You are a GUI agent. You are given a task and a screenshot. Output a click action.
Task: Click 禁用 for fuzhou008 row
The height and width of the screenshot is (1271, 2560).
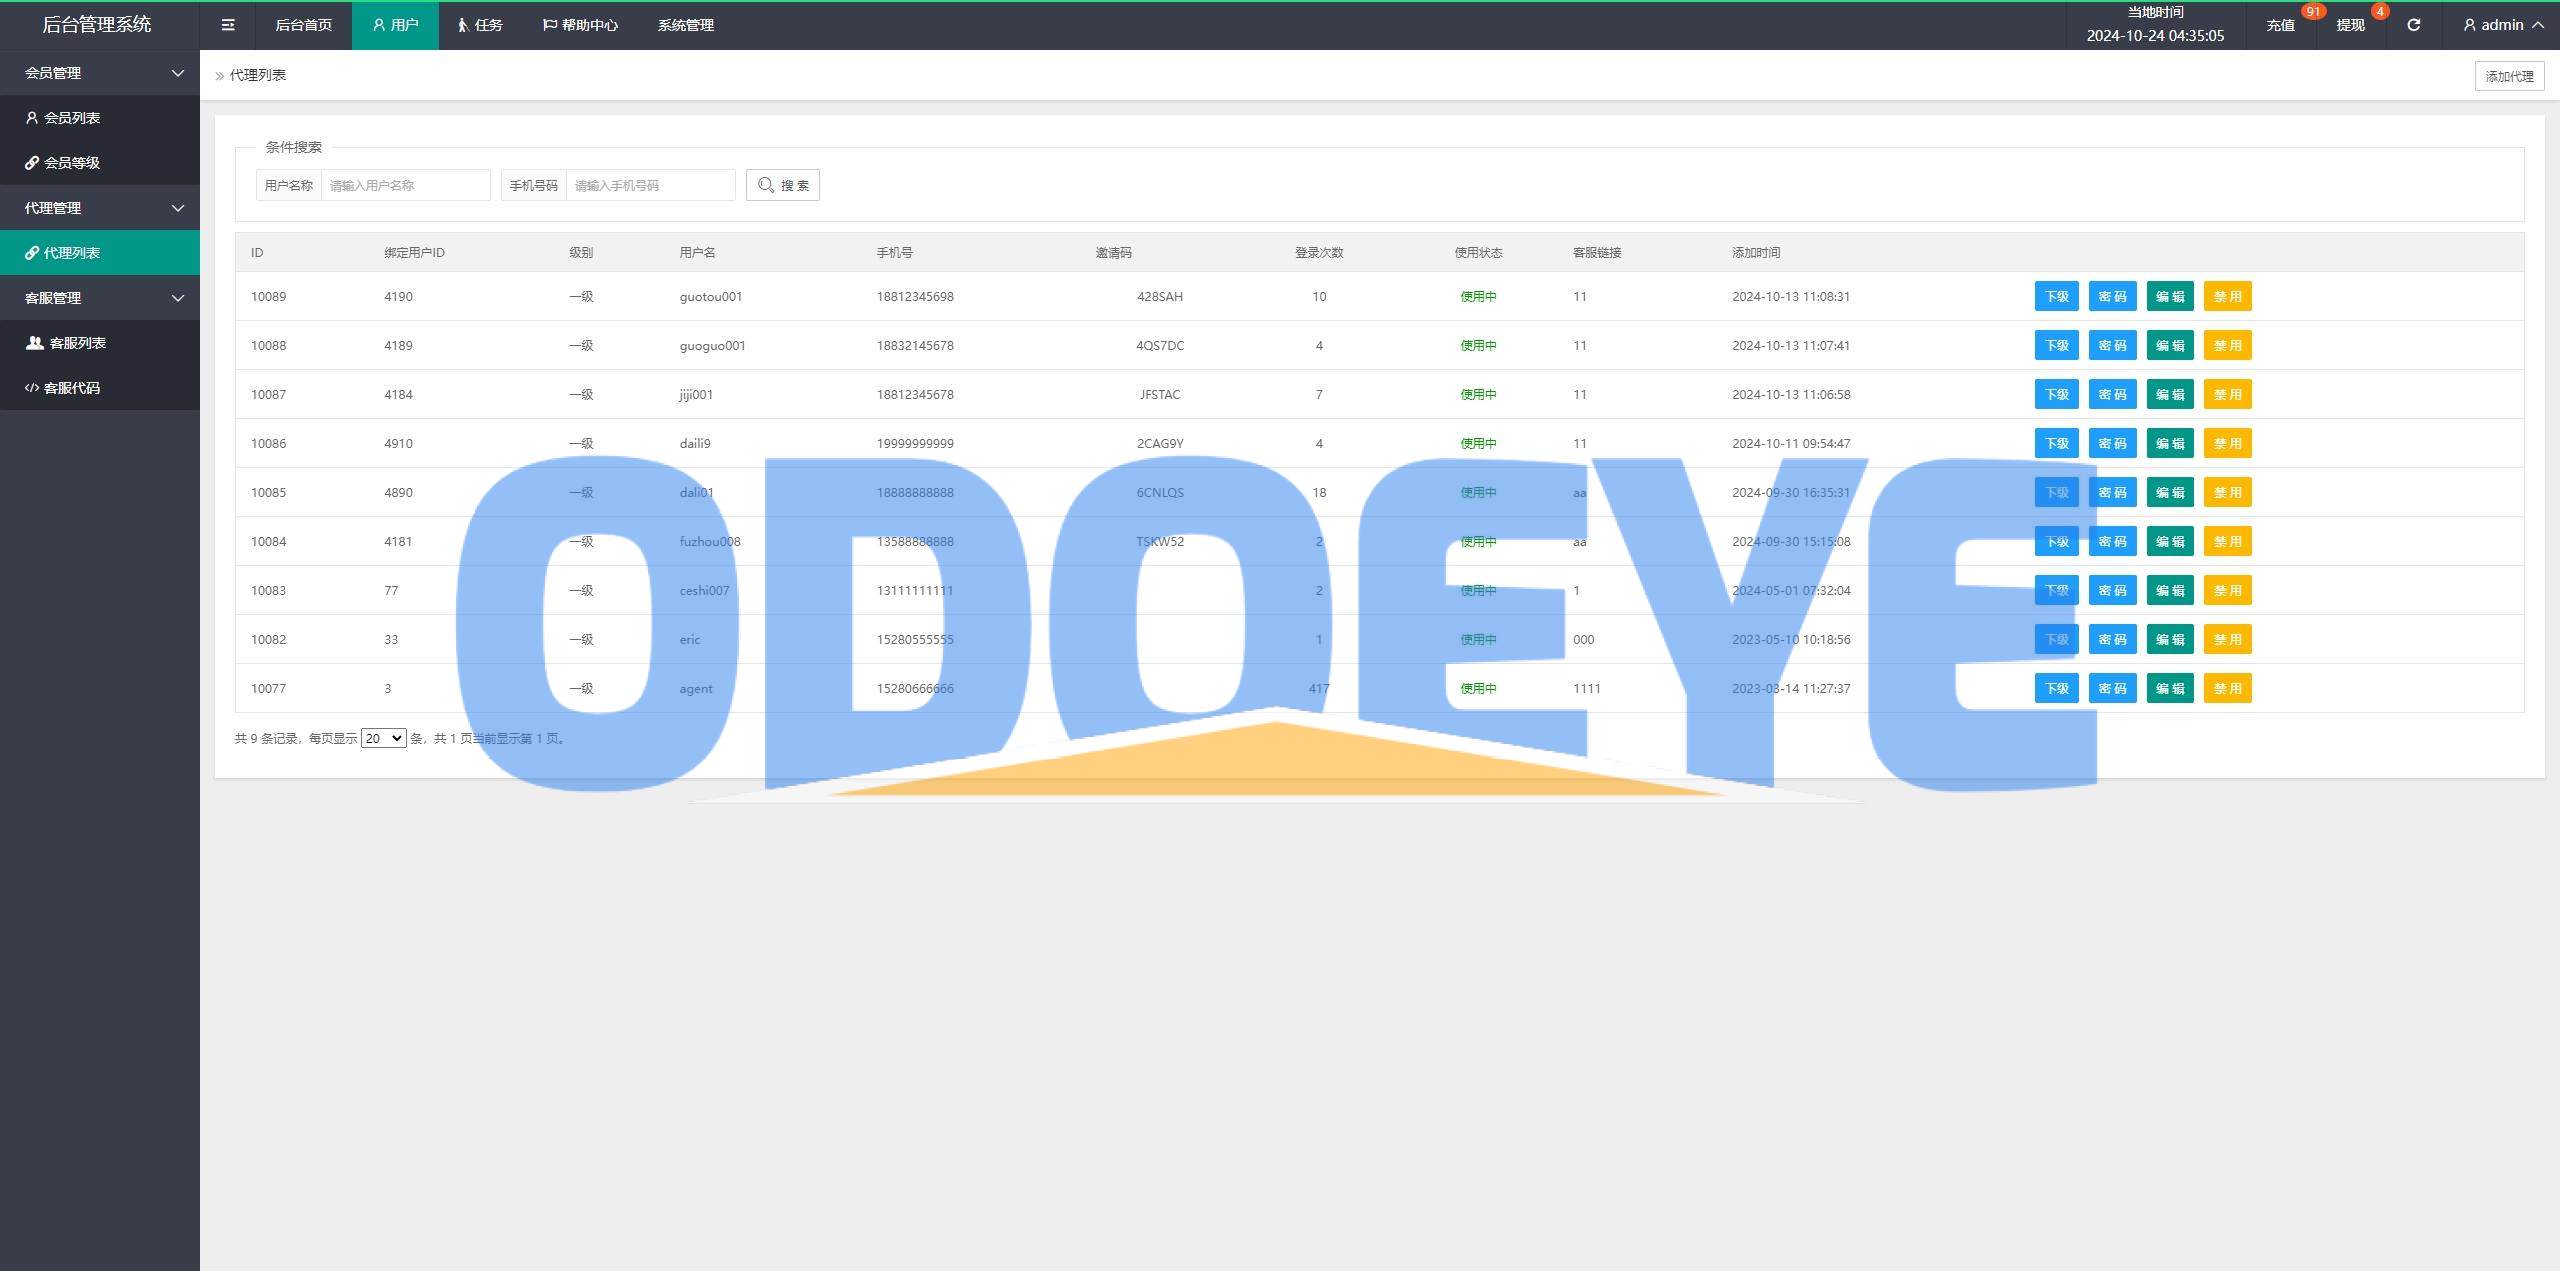tap(2227, 541)
